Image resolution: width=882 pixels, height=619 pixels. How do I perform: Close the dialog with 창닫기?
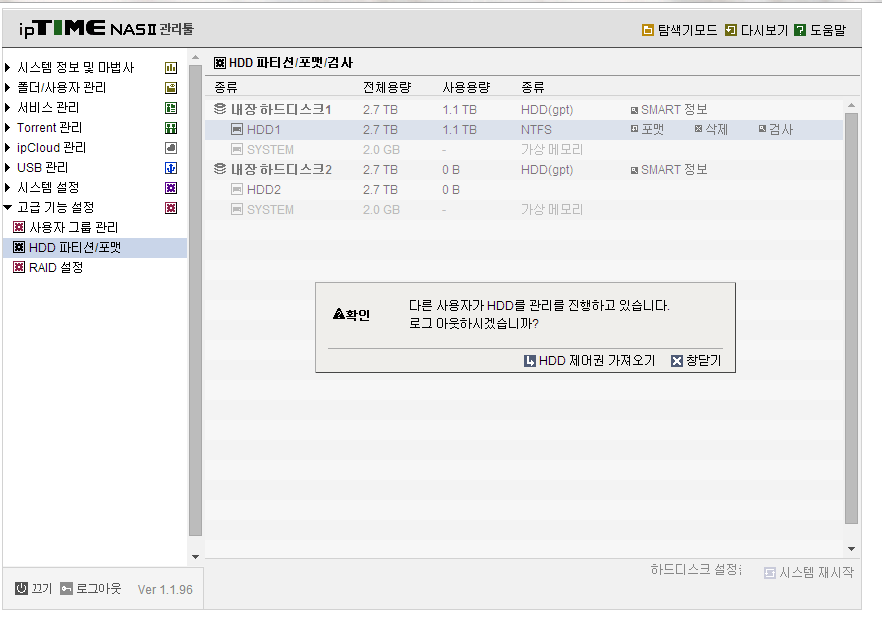(x=696, y=361)
